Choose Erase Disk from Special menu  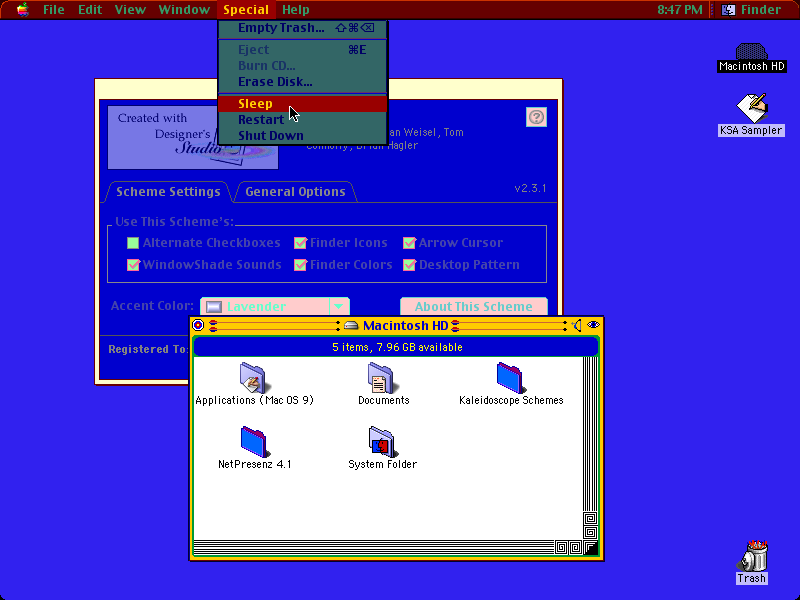point(303,82)
